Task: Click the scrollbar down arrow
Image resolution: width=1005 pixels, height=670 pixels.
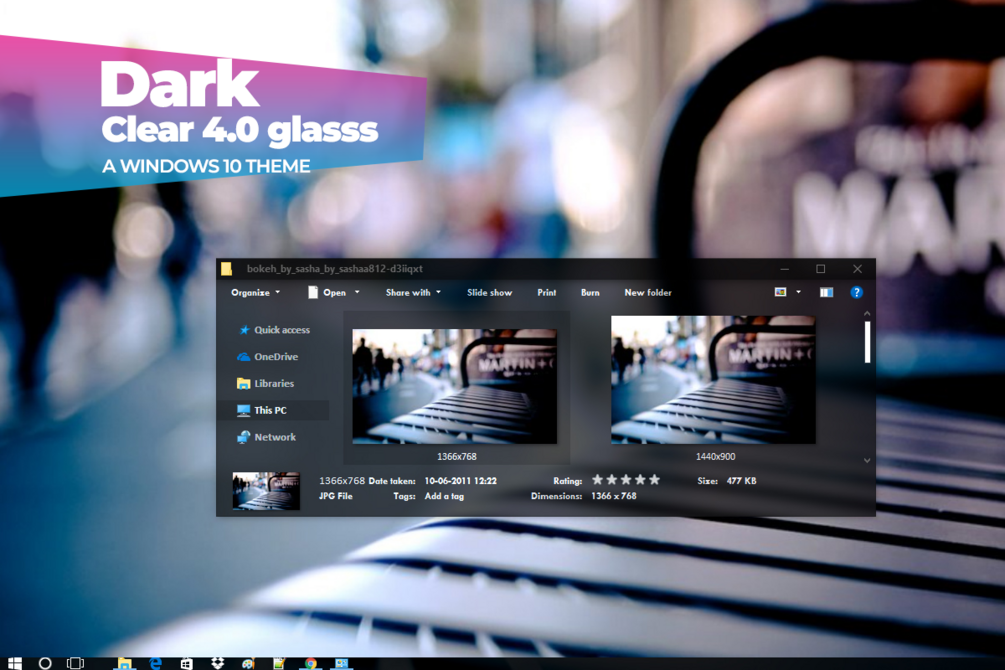Action: pyautogui.click(x=867, y=460)
